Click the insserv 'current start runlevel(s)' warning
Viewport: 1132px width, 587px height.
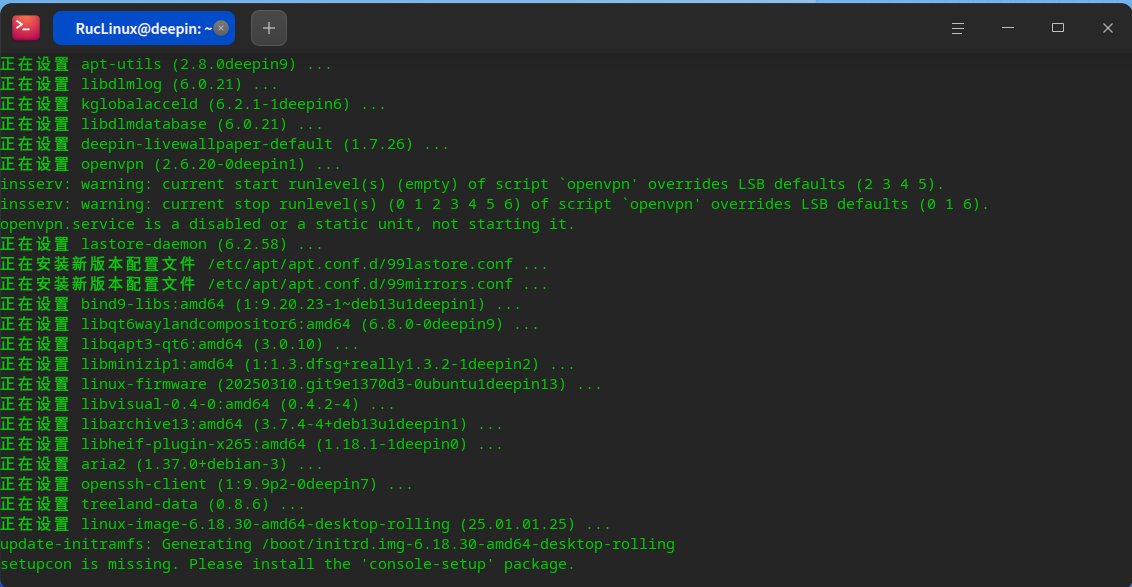472,184
